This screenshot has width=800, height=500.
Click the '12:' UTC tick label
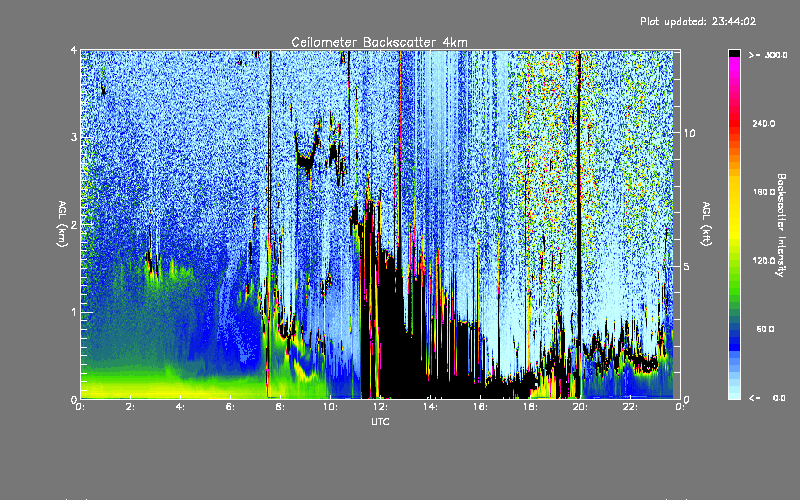(x=380, y=407)
